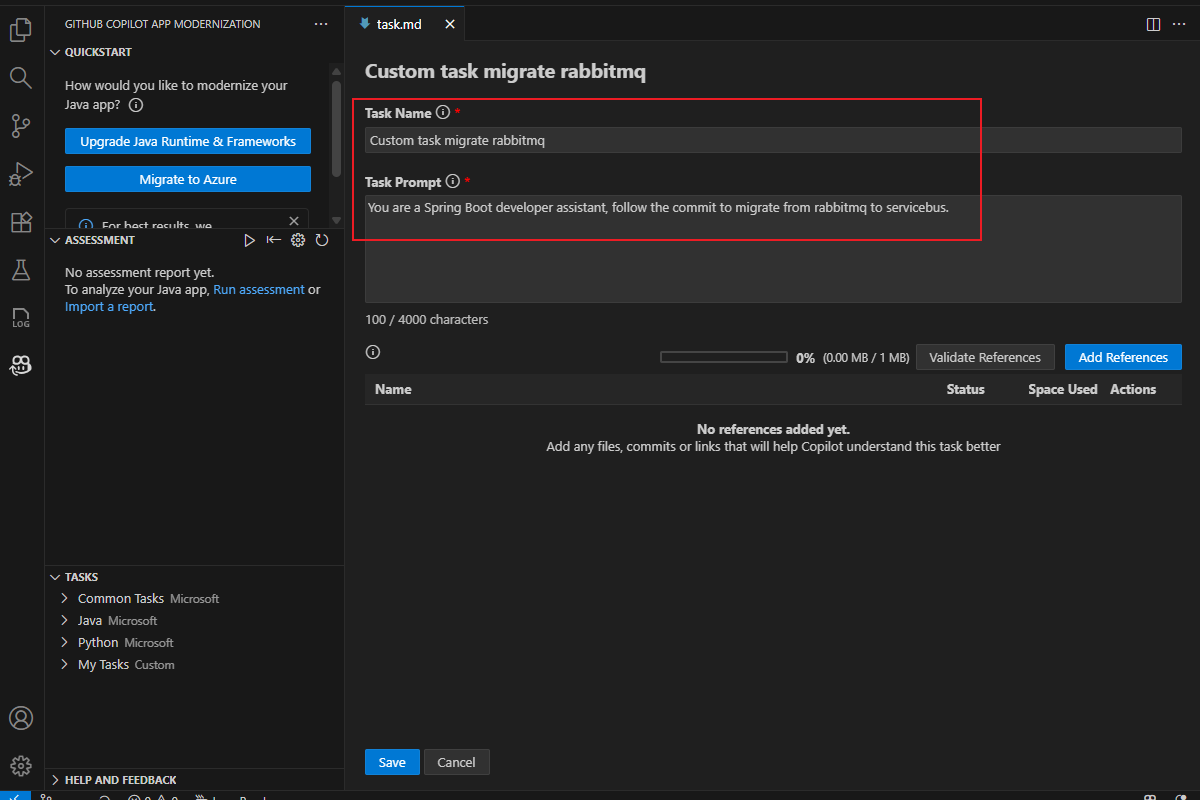This screenshot has height=800, width=1200.
Task: Click the Validate References button
Action: pos(985,357)
